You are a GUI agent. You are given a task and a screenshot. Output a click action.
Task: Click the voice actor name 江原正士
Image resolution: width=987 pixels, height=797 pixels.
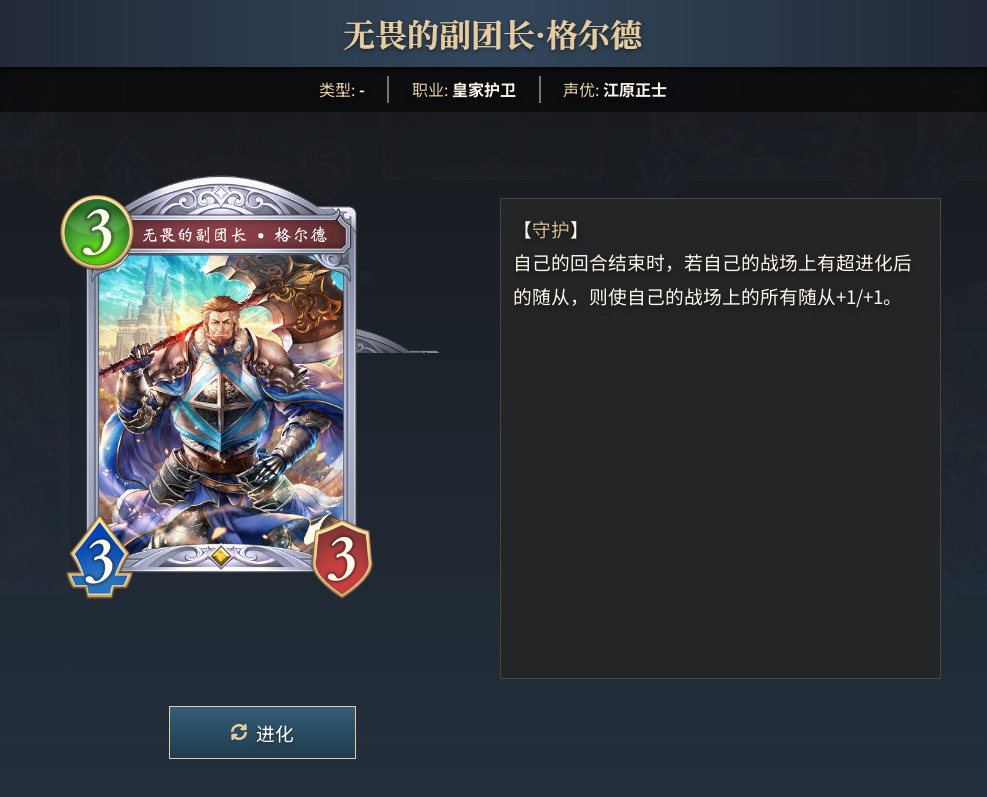coord(634,90)
